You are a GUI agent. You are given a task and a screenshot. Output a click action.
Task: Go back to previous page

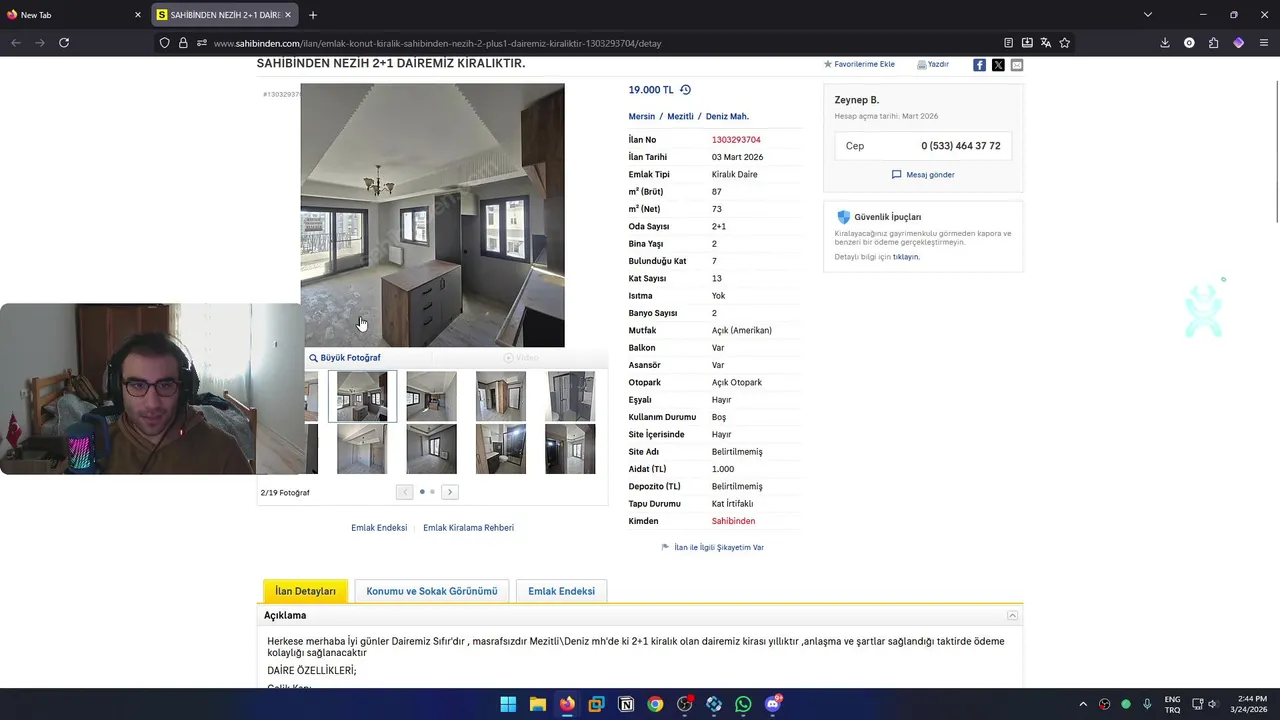(16, 43)
